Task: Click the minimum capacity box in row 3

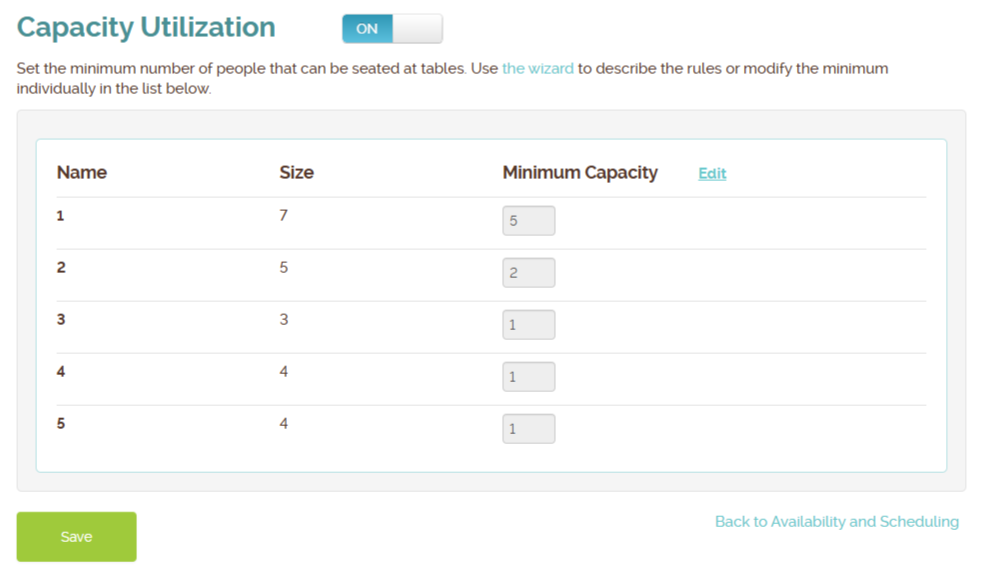Action: click(528, 325)
